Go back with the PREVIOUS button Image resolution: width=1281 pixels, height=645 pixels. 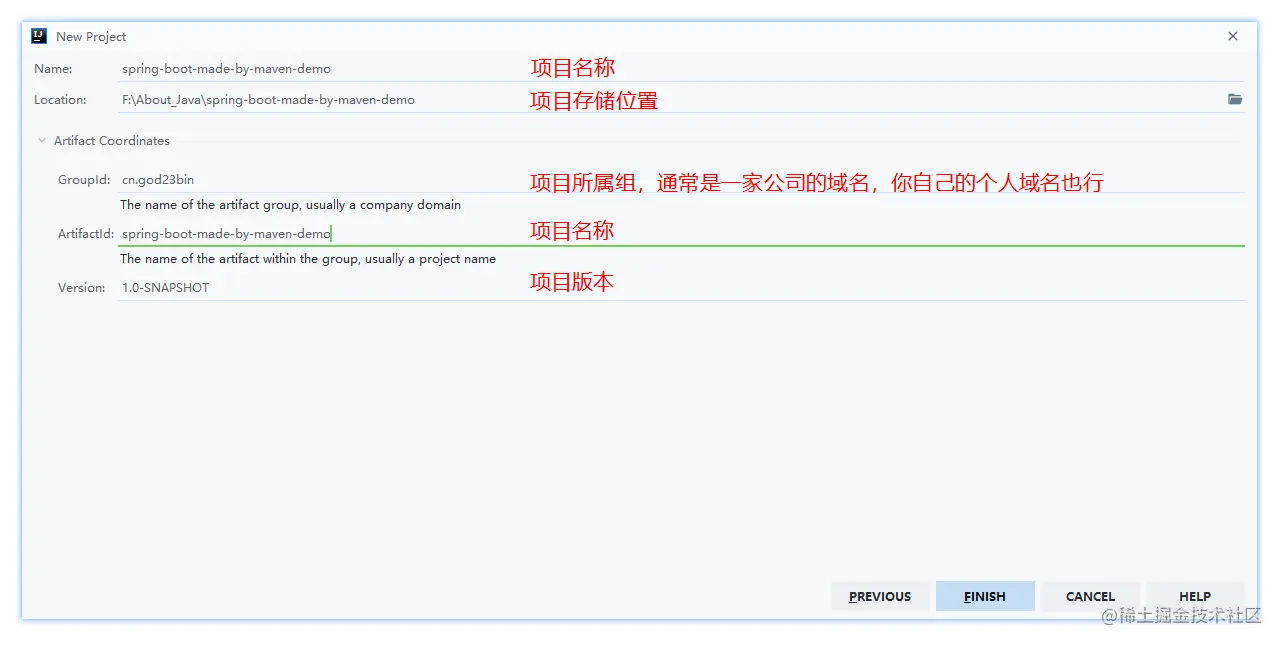(x=880, y=597)
